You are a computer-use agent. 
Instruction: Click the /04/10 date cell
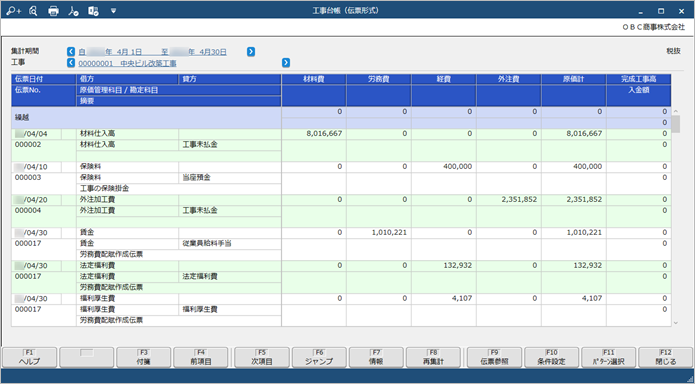click(36, 167)
